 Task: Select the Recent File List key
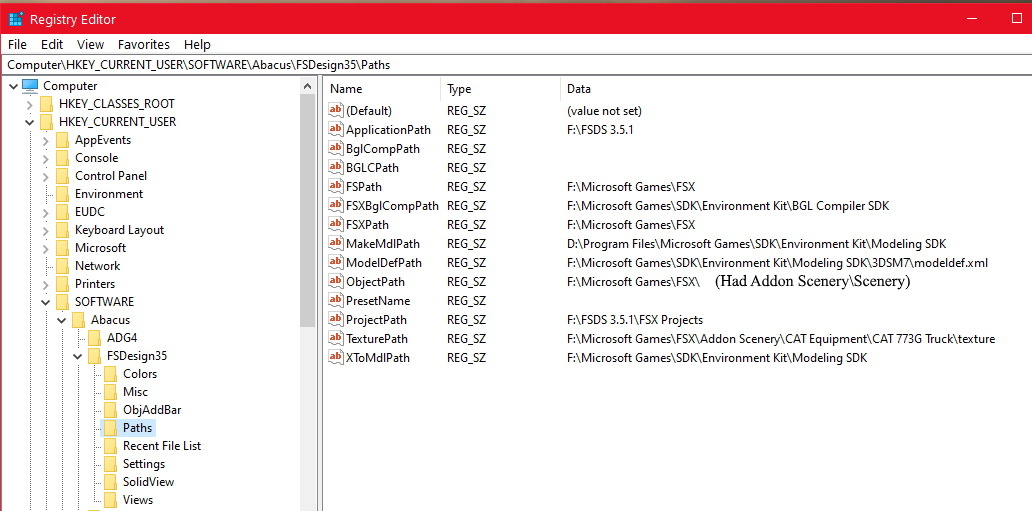coord(161,446)
